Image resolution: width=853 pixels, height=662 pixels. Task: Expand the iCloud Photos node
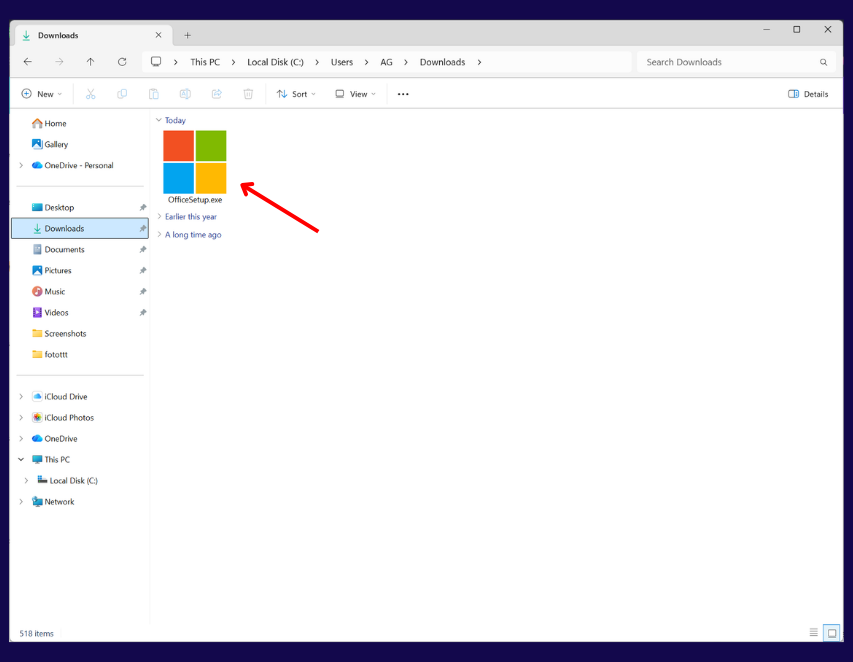[21, 418]
